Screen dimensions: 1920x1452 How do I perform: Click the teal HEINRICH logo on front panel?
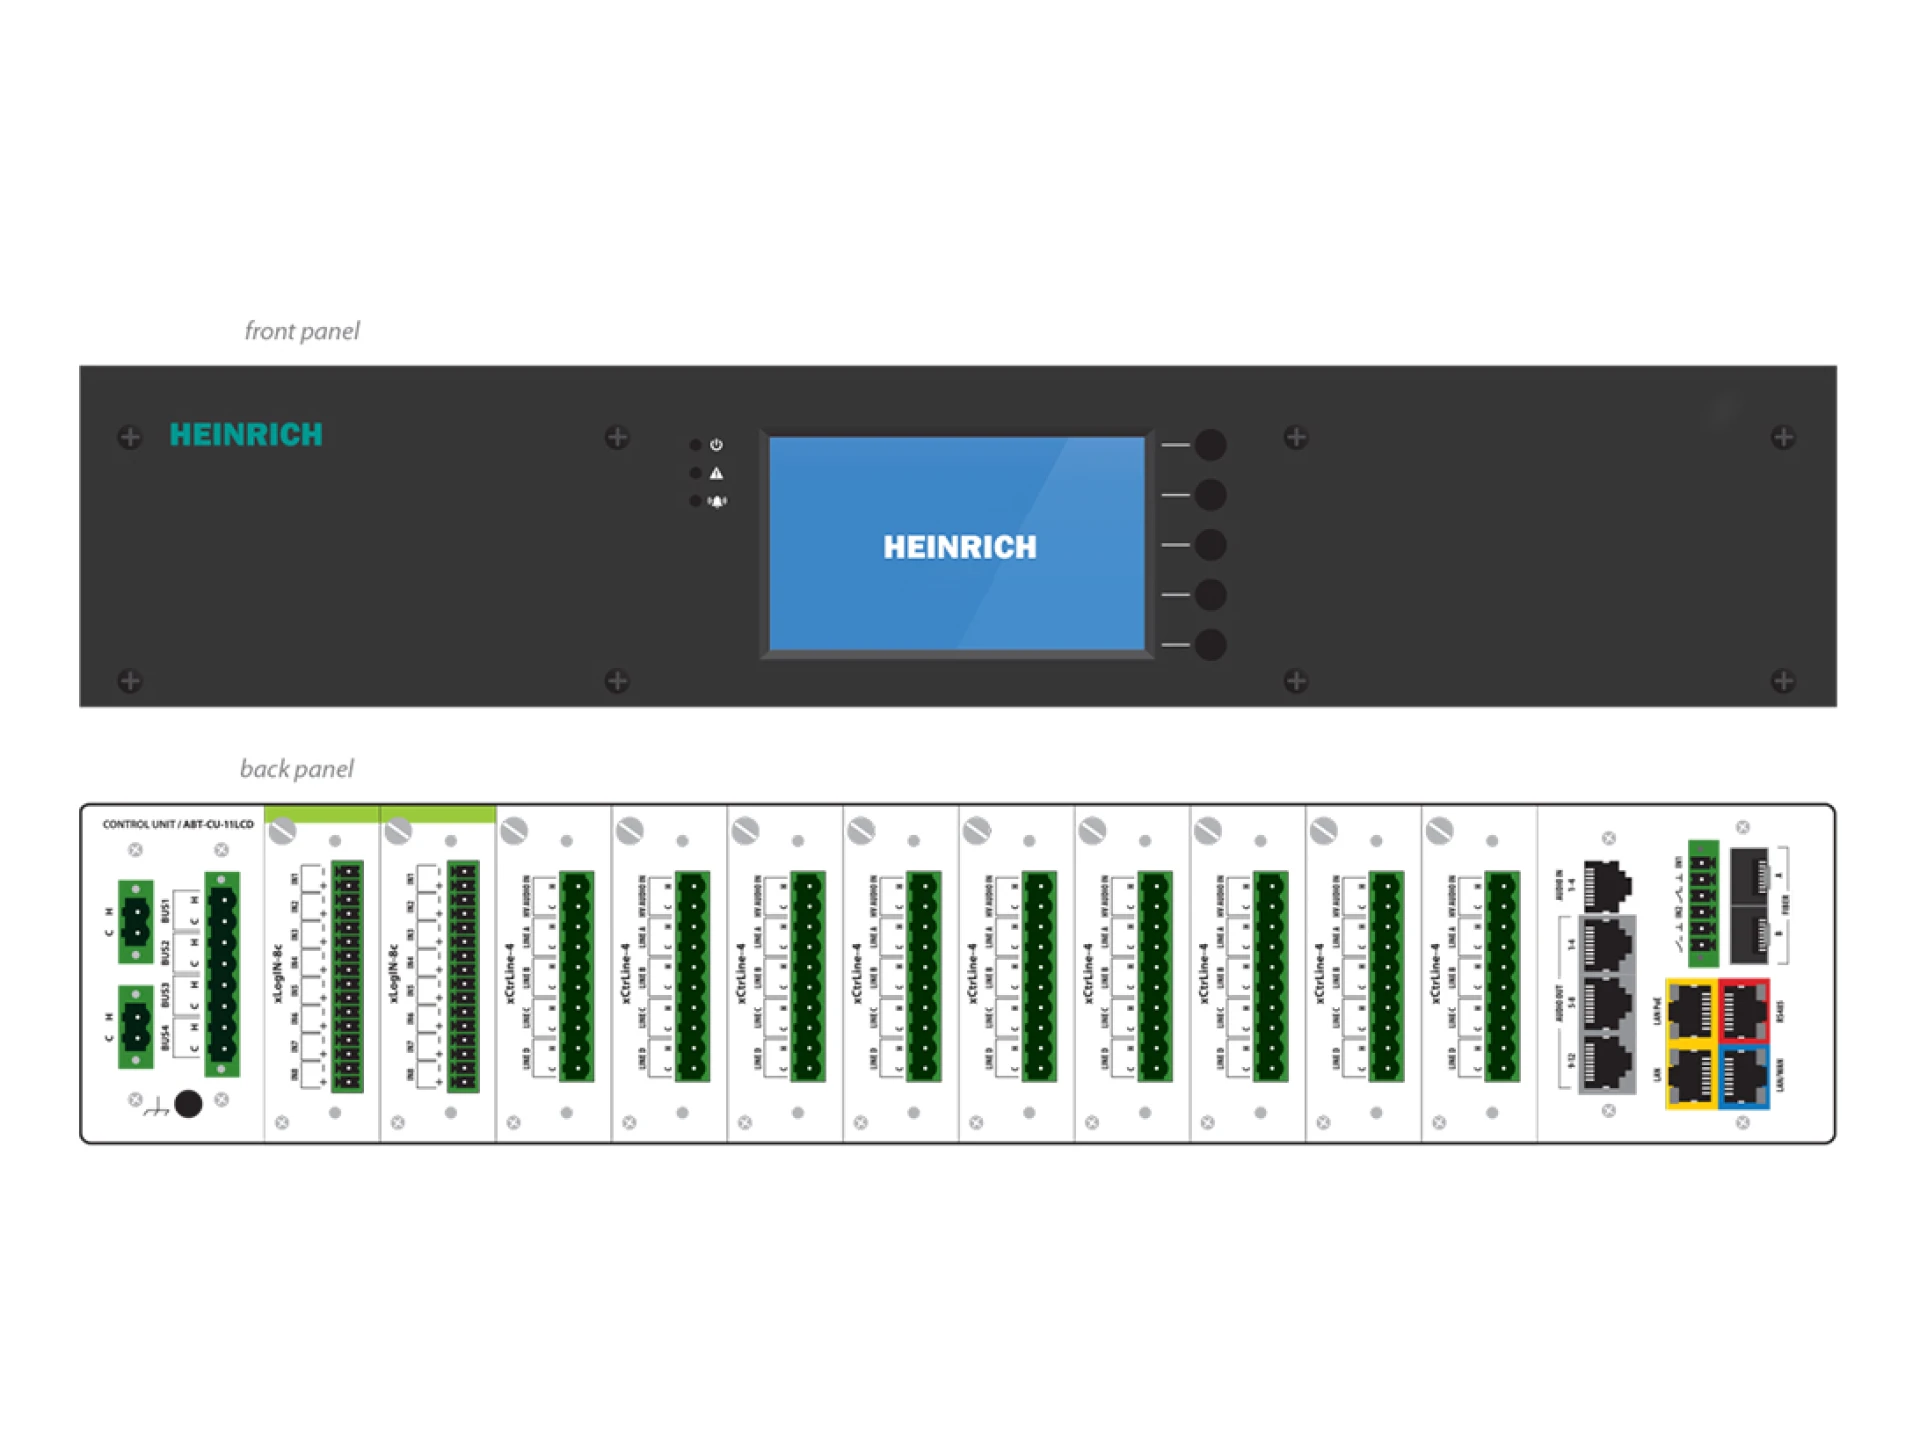click(246, 435)
